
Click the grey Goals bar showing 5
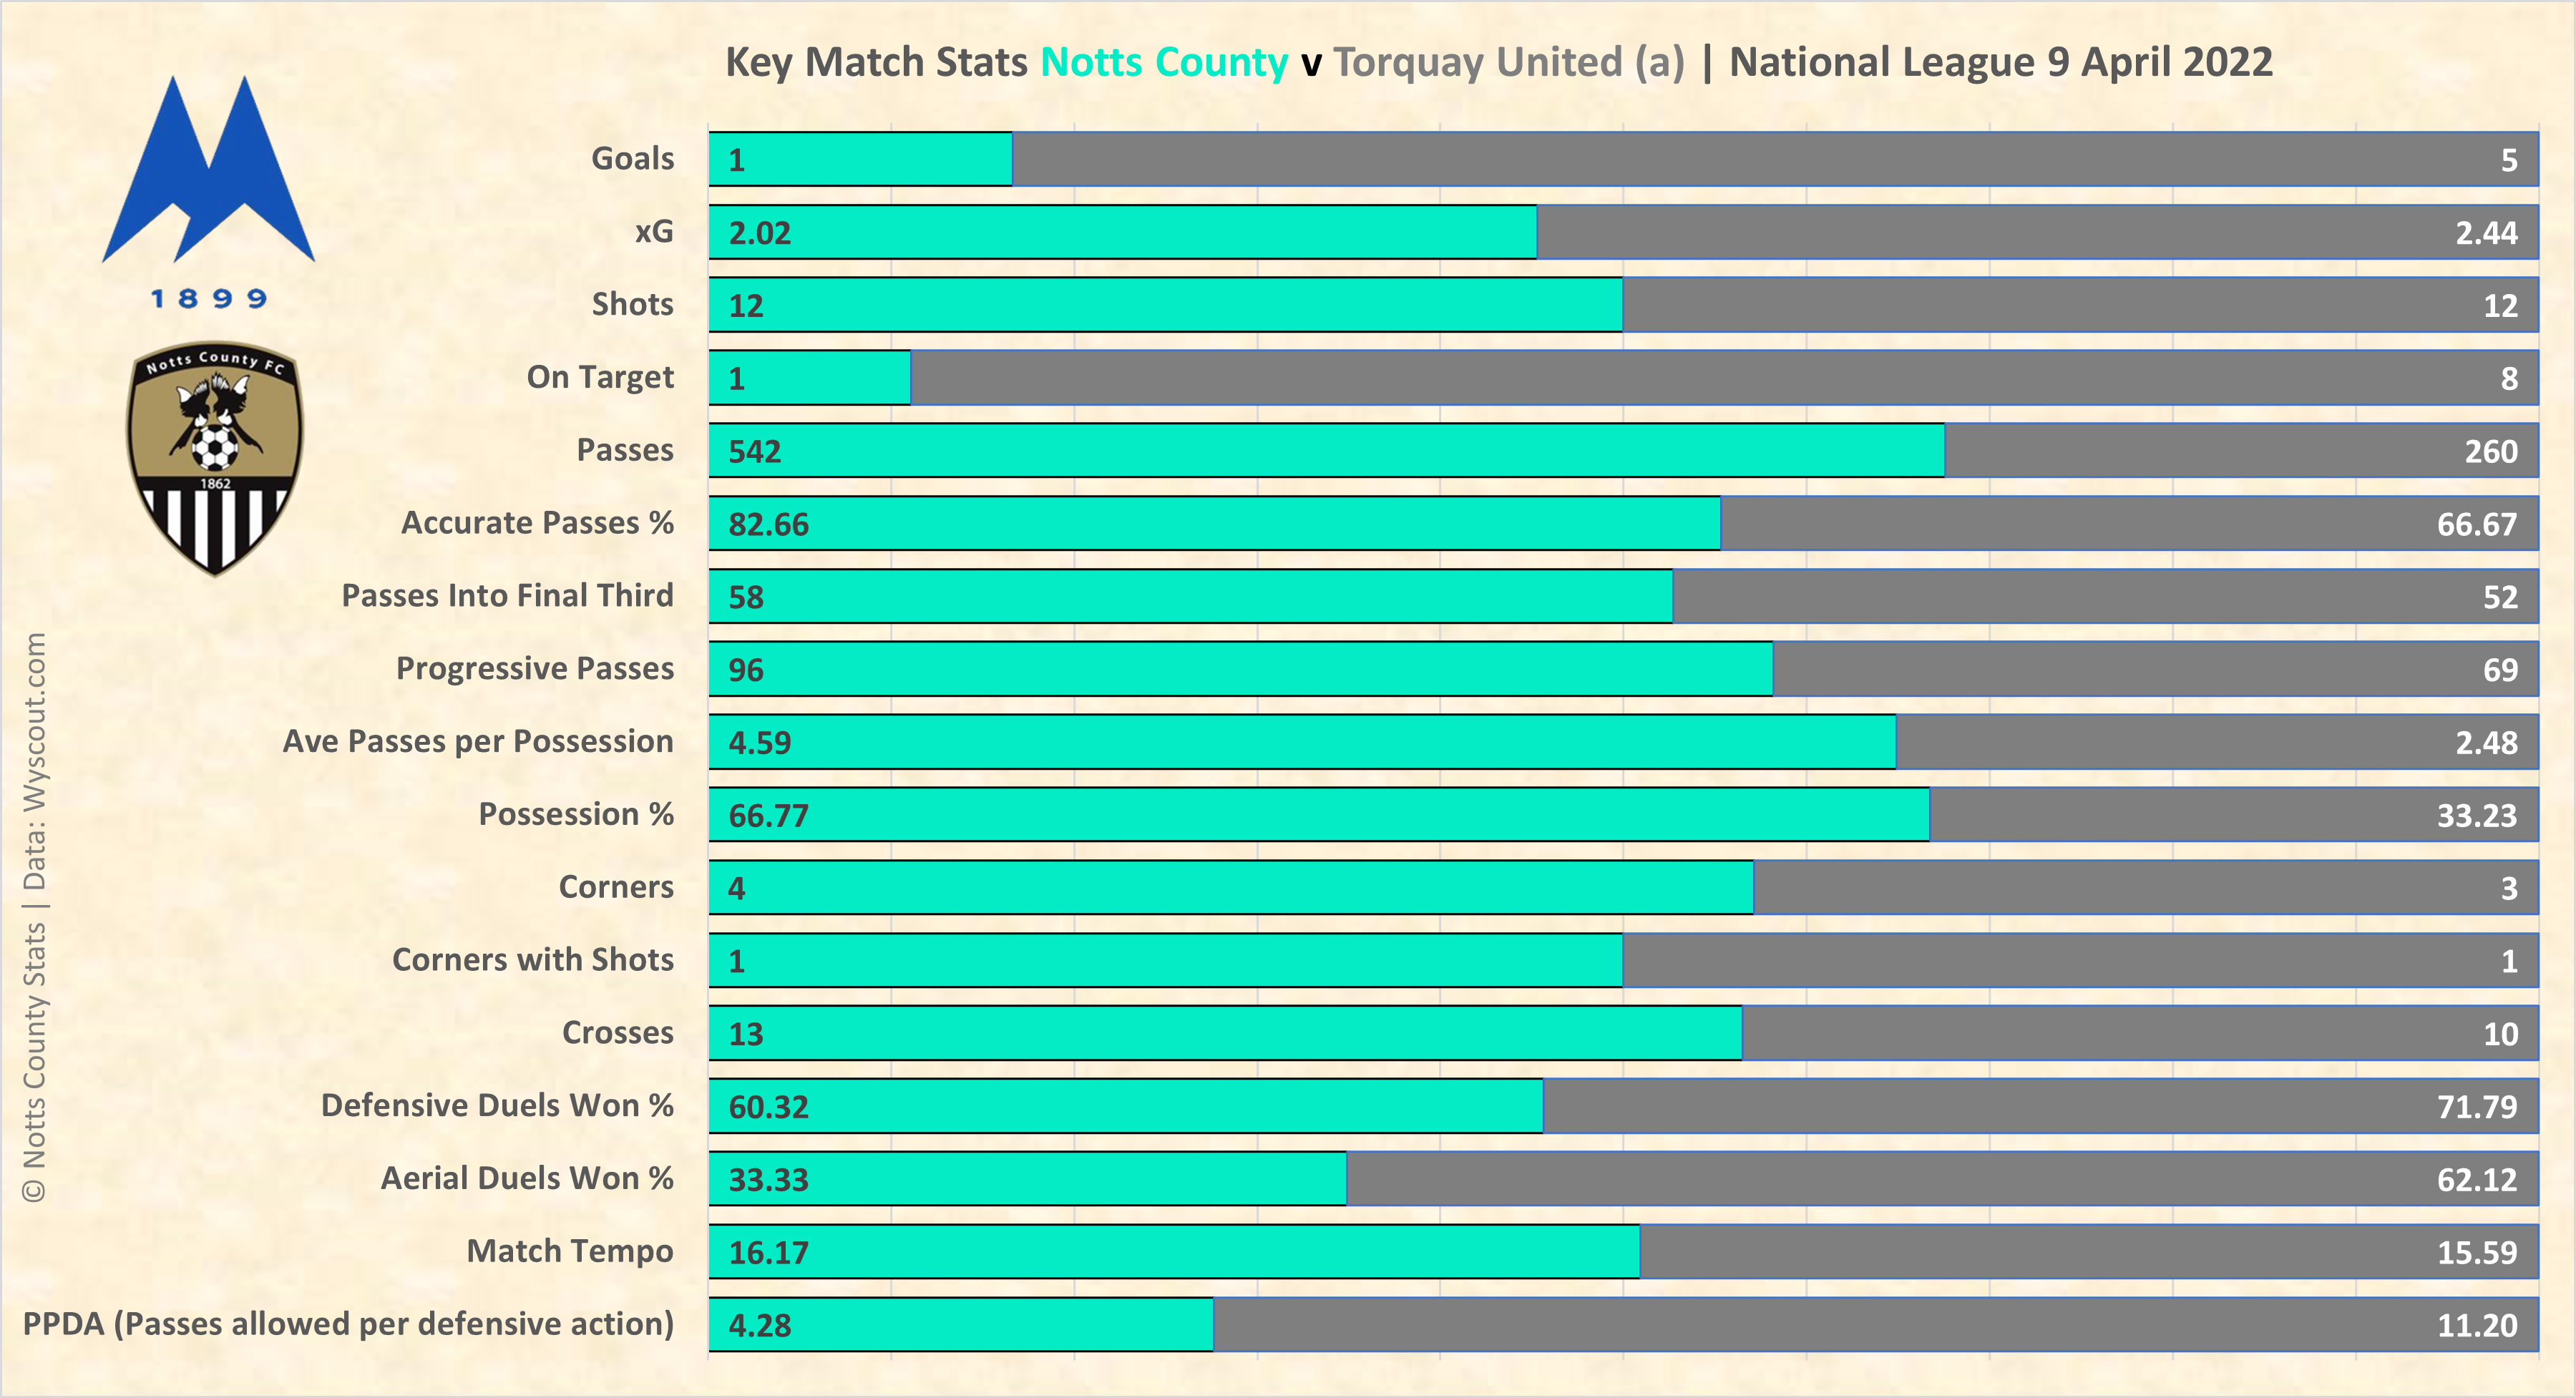(x=1774, y=160)
